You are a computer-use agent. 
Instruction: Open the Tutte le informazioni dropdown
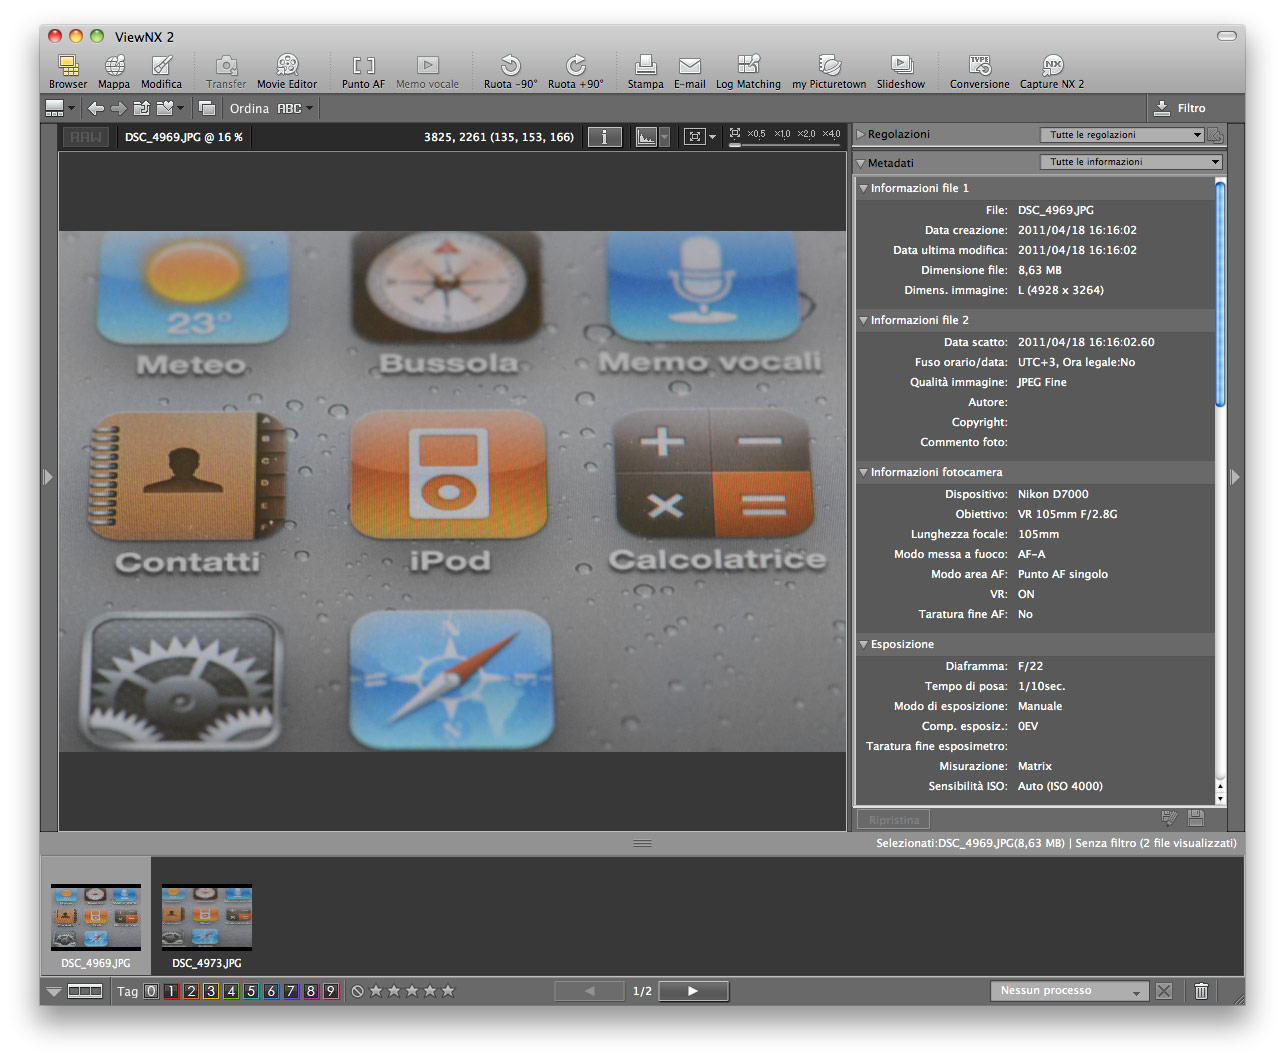(x=1132, y=162)
